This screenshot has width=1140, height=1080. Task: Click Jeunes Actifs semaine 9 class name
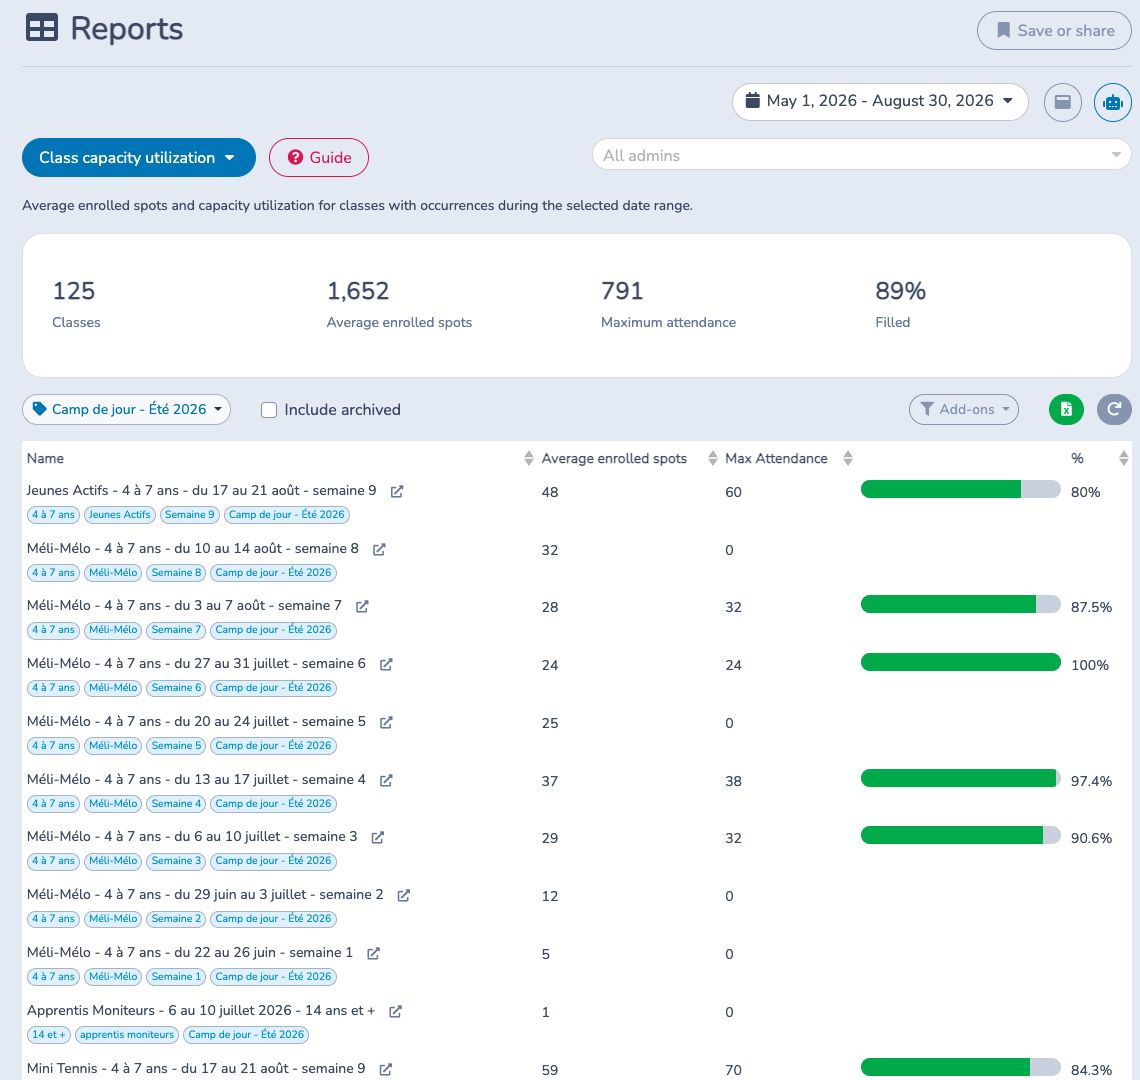(x=201, y=491)
